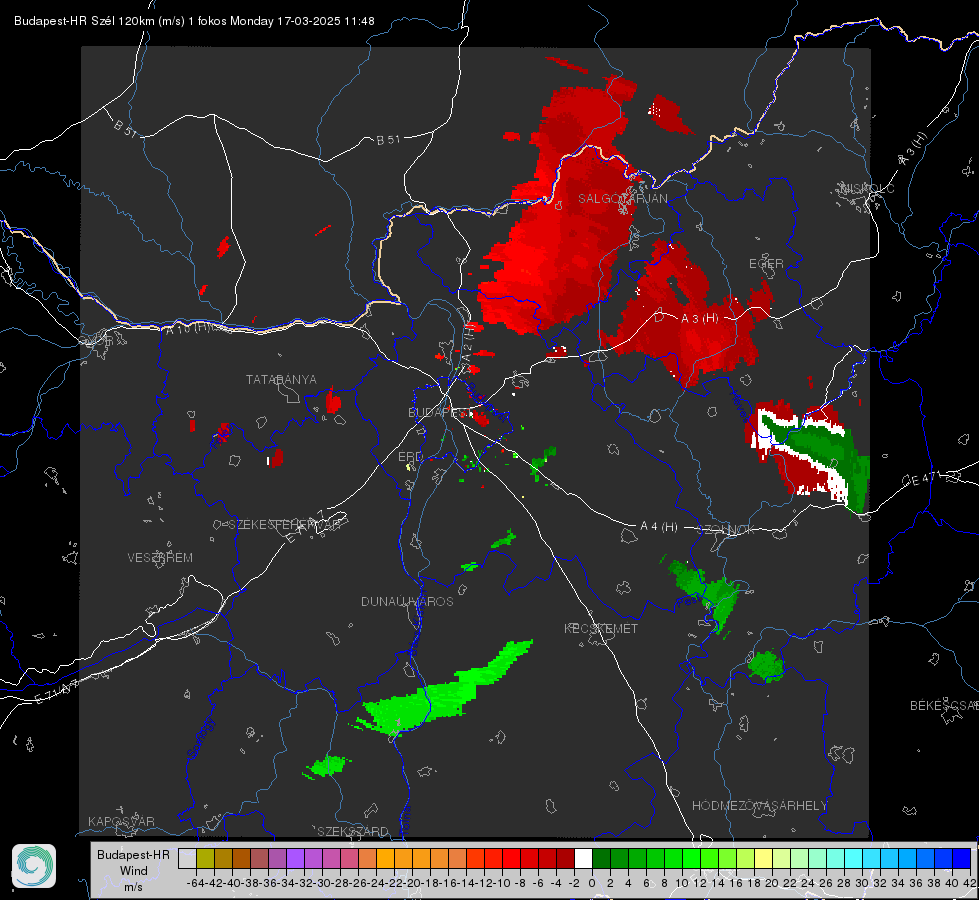Image resolution: width=979 pixels, height=900 pixels.
Task: Click the white swatch between -2 and 0
Action: coord(584,858)
